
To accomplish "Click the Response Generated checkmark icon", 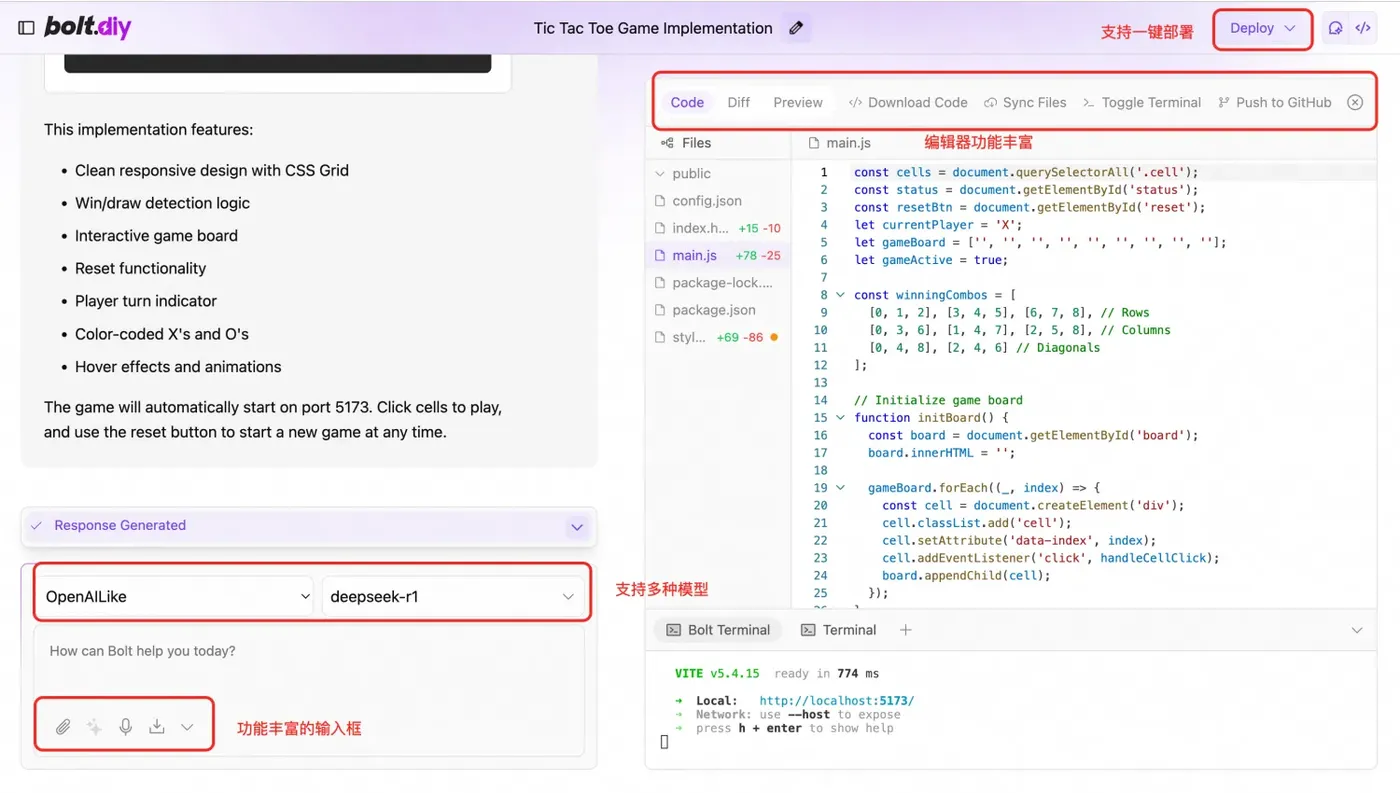I will click(37, 525).
